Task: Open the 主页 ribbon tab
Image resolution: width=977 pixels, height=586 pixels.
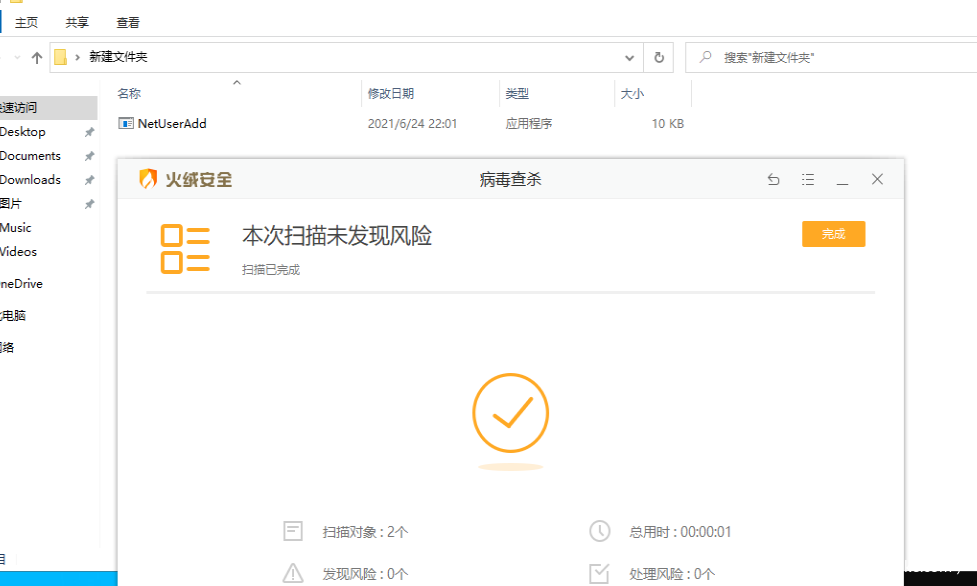Action: pos(27,22)
